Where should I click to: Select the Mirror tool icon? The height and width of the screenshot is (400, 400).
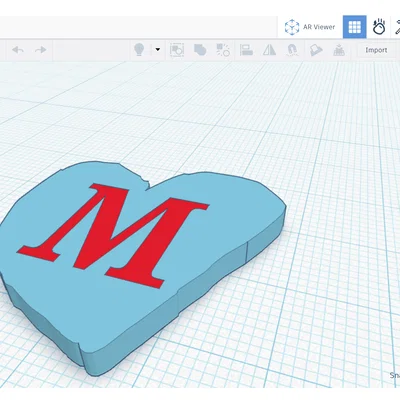coord(269,50)
